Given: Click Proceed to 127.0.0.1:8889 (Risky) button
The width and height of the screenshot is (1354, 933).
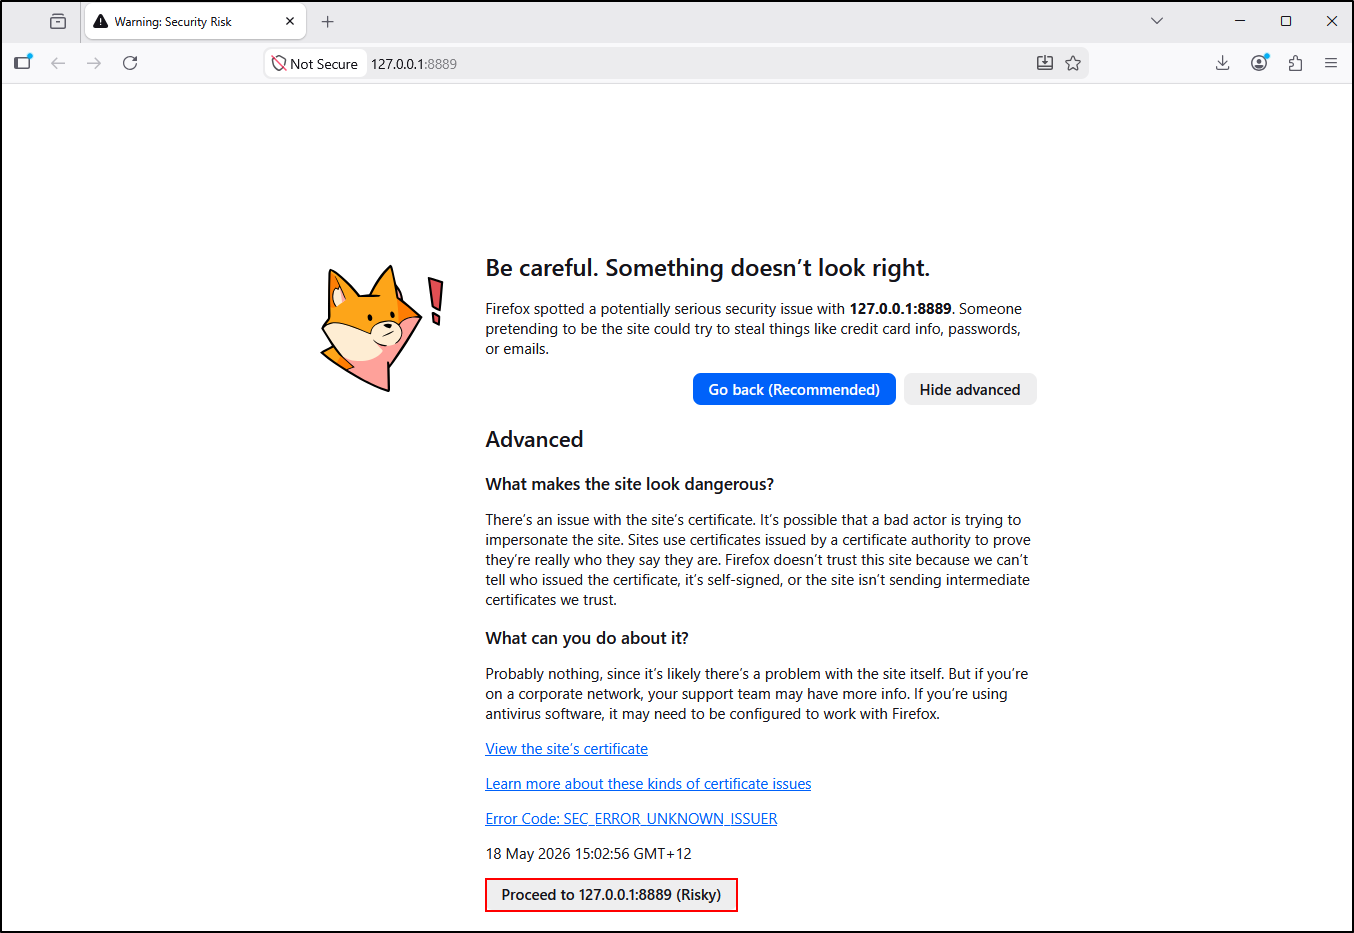Looking at the screenshot, I should pyautogui.click(x=611, y=895).
